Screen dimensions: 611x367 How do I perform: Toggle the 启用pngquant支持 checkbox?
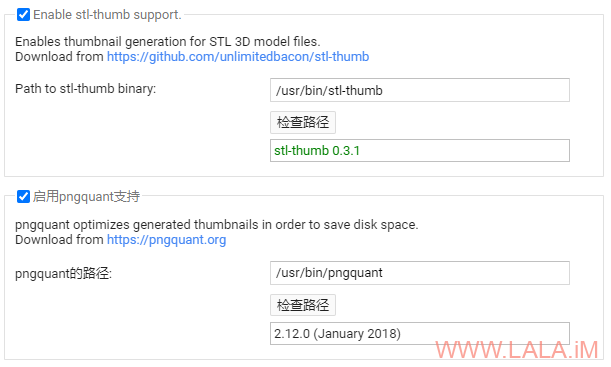pos(23,196)
